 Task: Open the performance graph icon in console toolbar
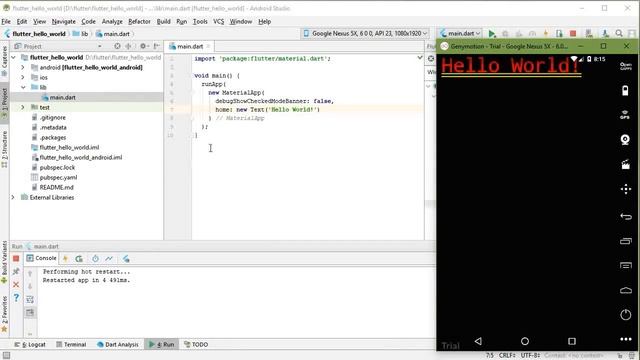[x=109, y=258]
